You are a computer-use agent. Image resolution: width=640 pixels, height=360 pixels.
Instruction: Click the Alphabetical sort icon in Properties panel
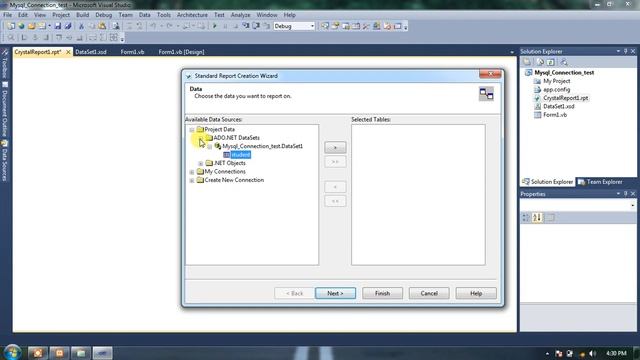click(x=537, y=218)
